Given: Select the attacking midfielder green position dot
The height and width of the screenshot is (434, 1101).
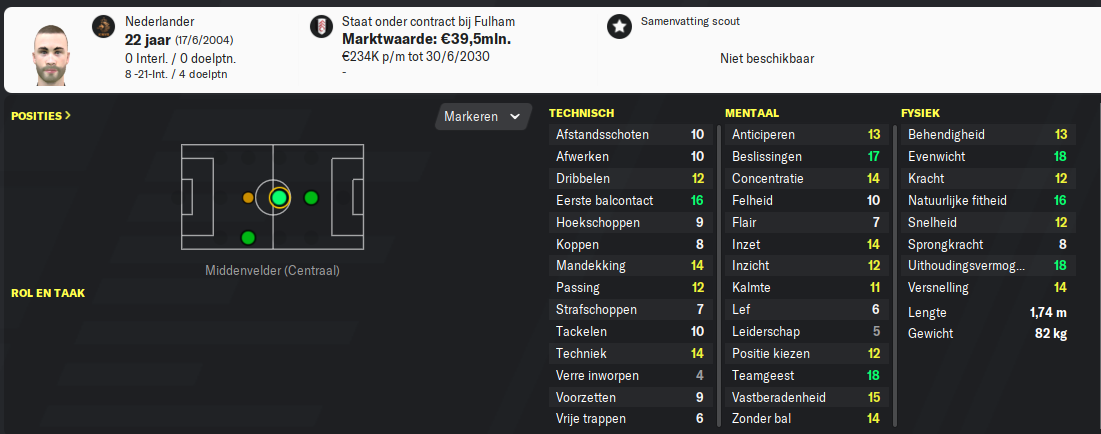Looking at the screenshot, I should pyautogui.click(x=311, y=198).
